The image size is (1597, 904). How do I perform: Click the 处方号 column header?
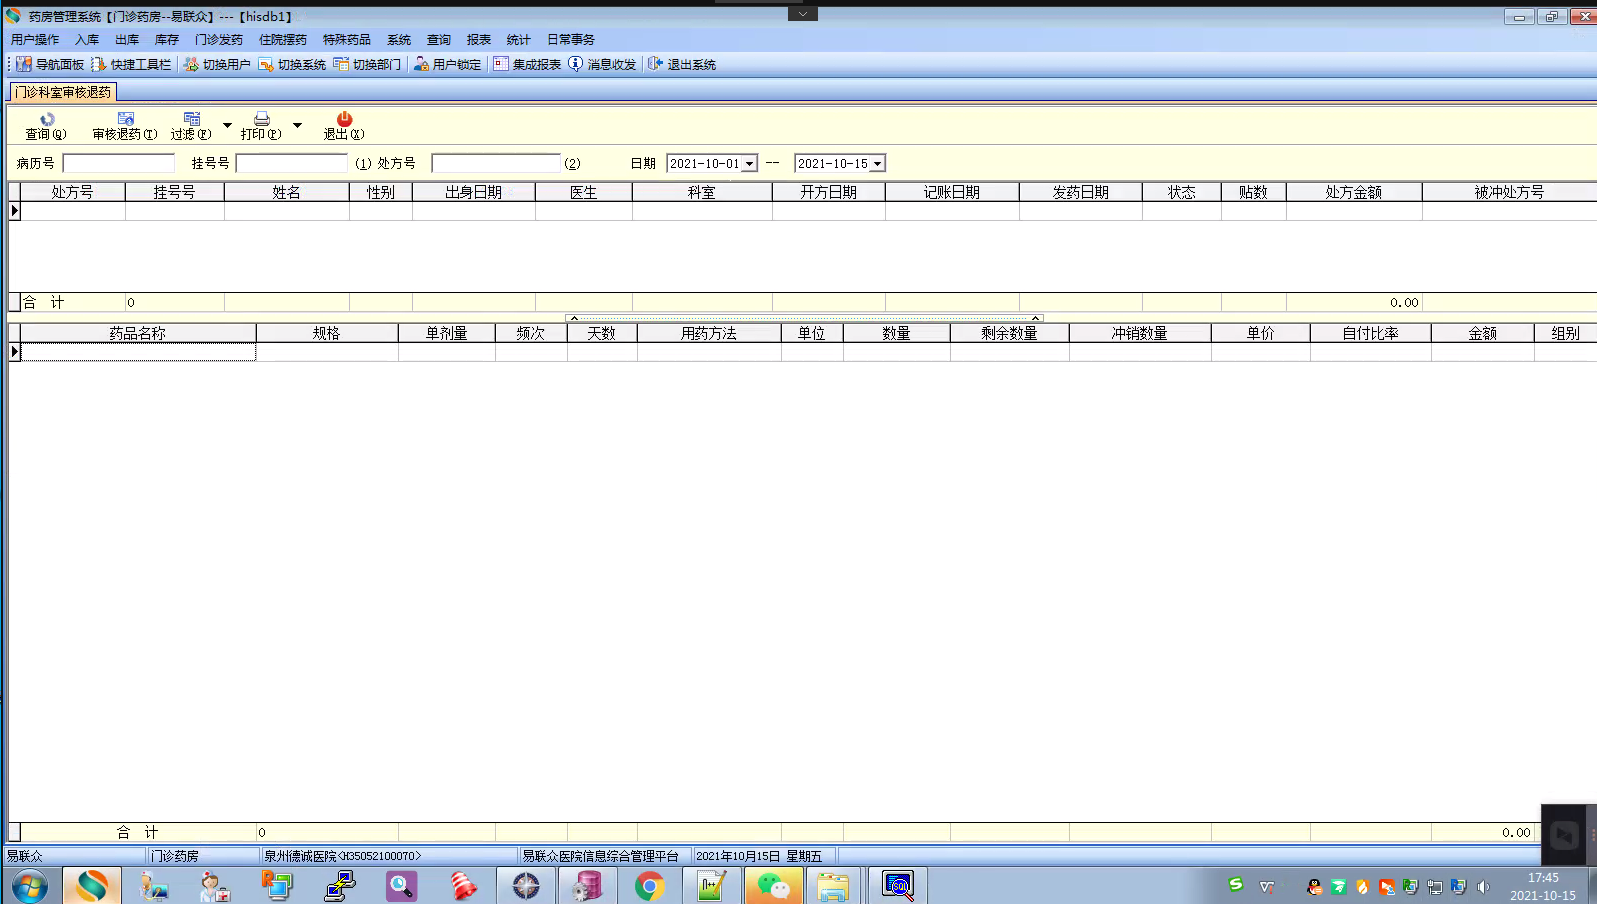click(x=73, y=192)
